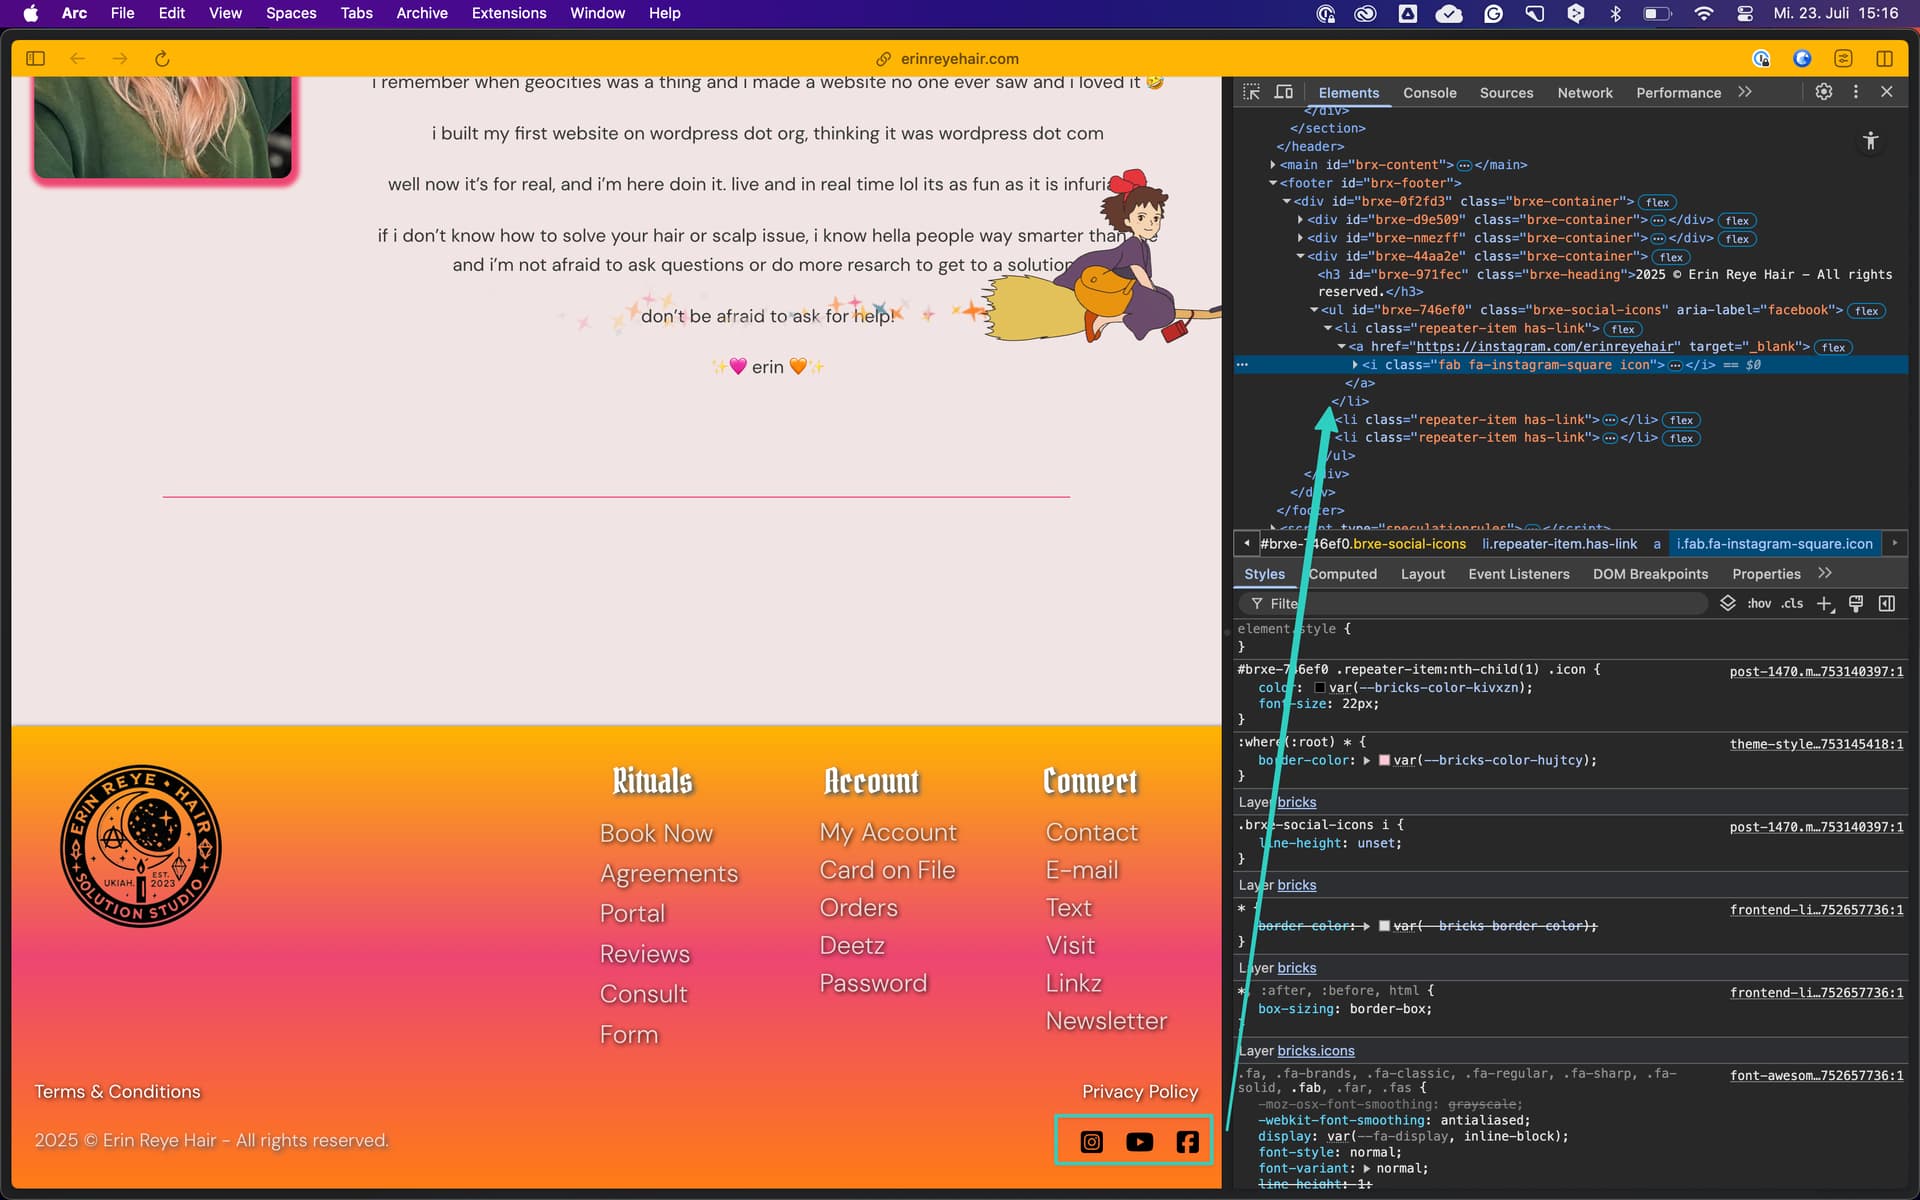
Task: Open the Arc site controls icon
Action: pyautogui.click(x=1843, y=59)
